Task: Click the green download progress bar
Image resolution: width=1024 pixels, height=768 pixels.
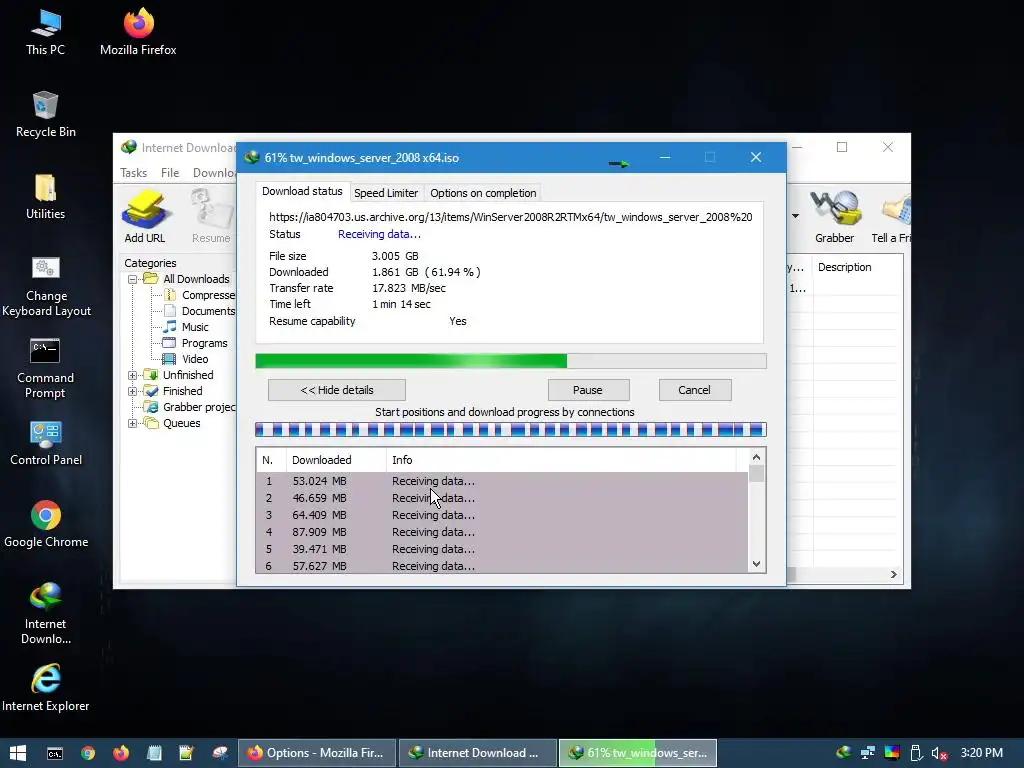Action: click(x=511, y=361)
